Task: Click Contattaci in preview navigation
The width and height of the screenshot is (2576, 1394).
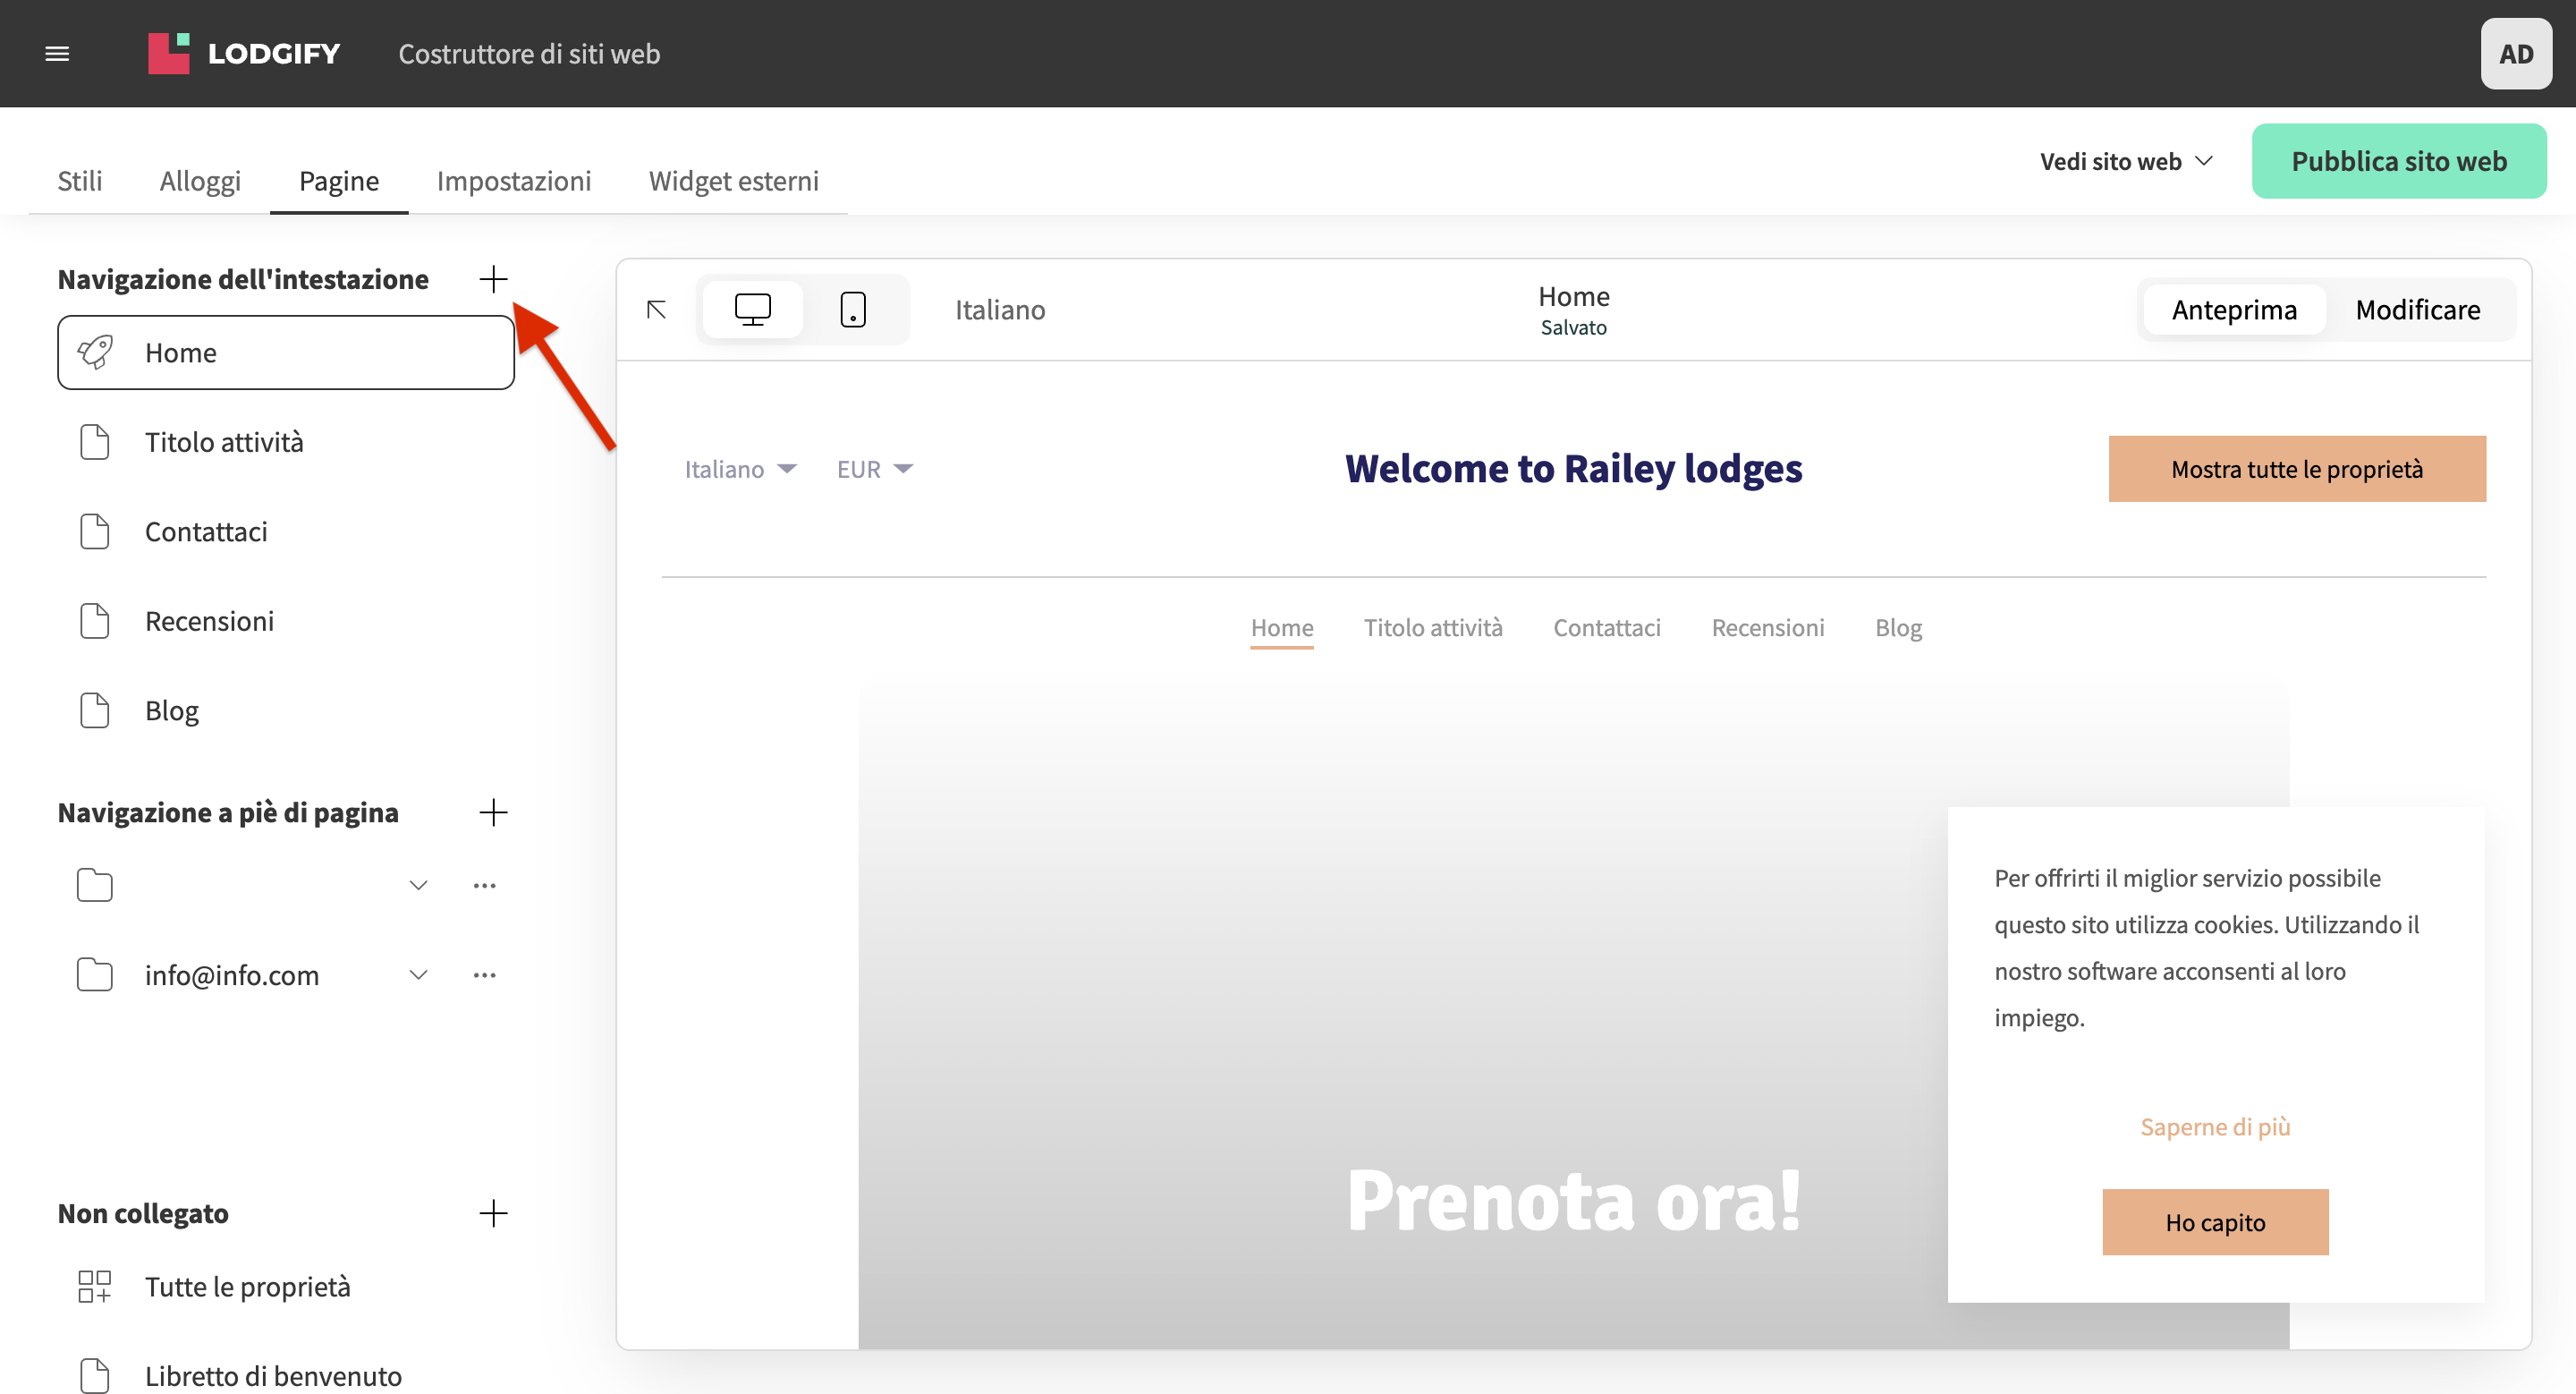Action: pos(1607,628)
